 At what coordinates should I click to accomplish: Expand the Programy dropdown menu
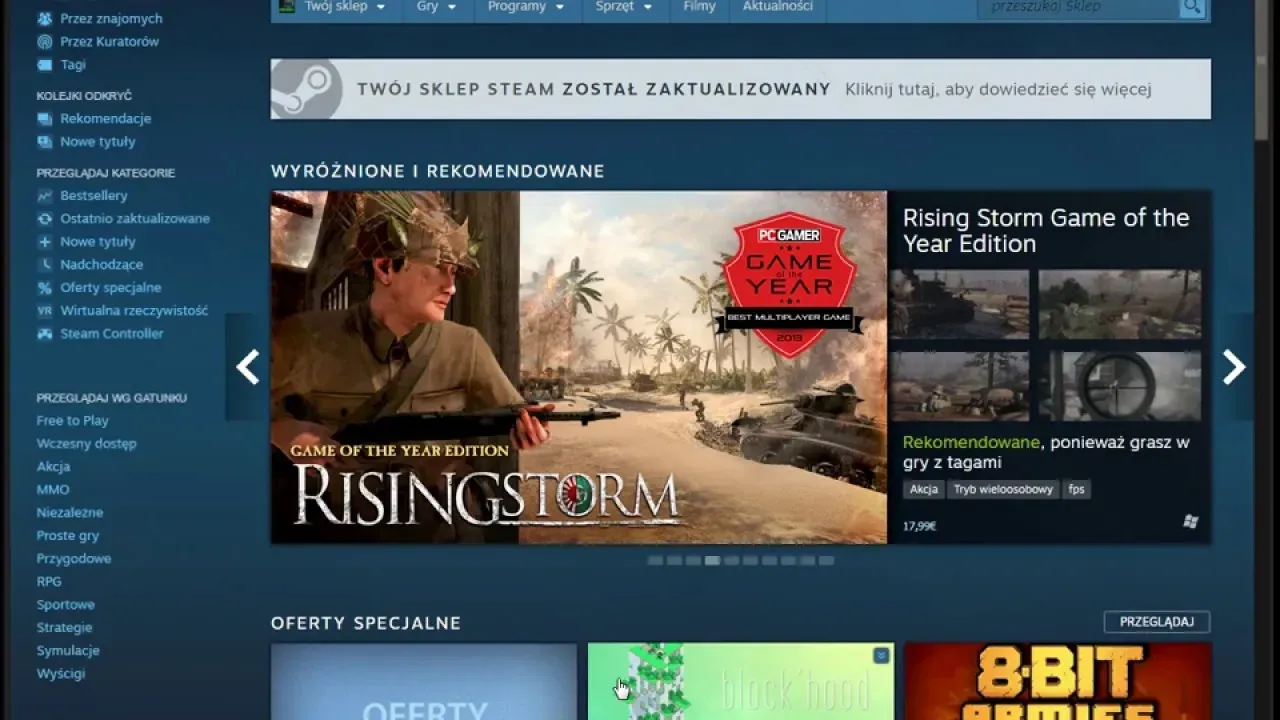(x=526, y=7)
